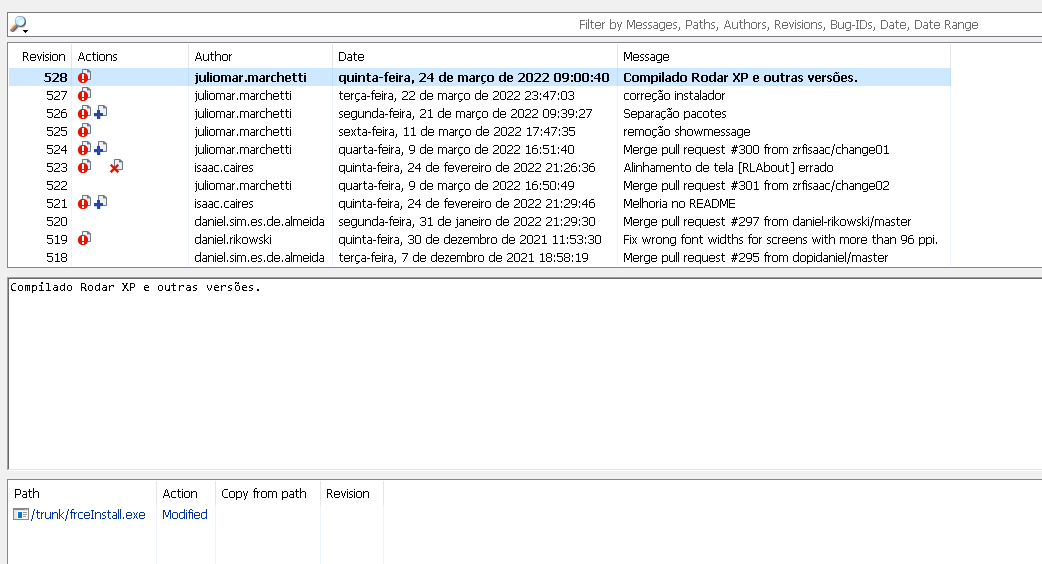This screenshot has height=564, width=1042.
Task: Click the modified icon on revision 528
Action: coord(84,77)
